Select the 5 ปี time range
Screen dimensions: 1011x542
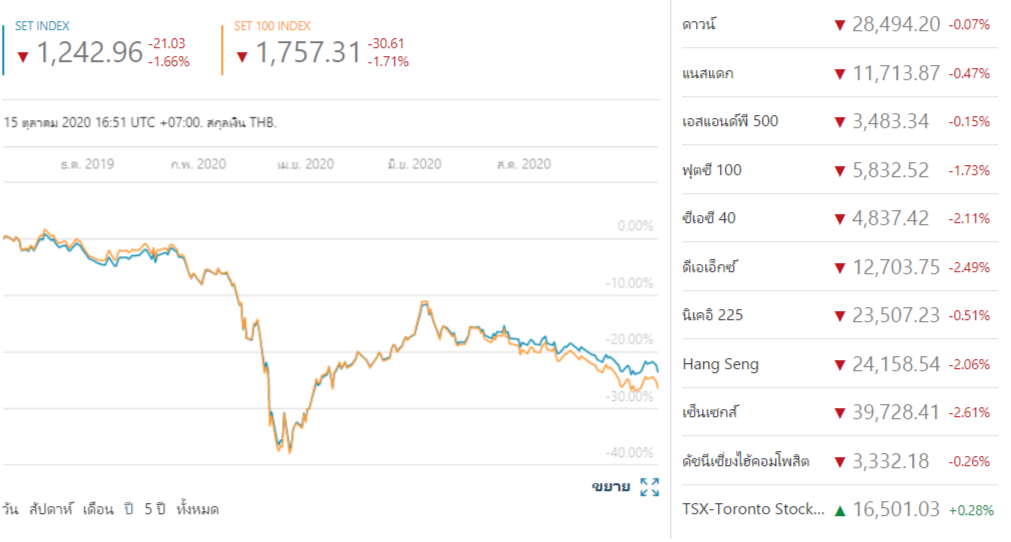[x=154, y=509]
